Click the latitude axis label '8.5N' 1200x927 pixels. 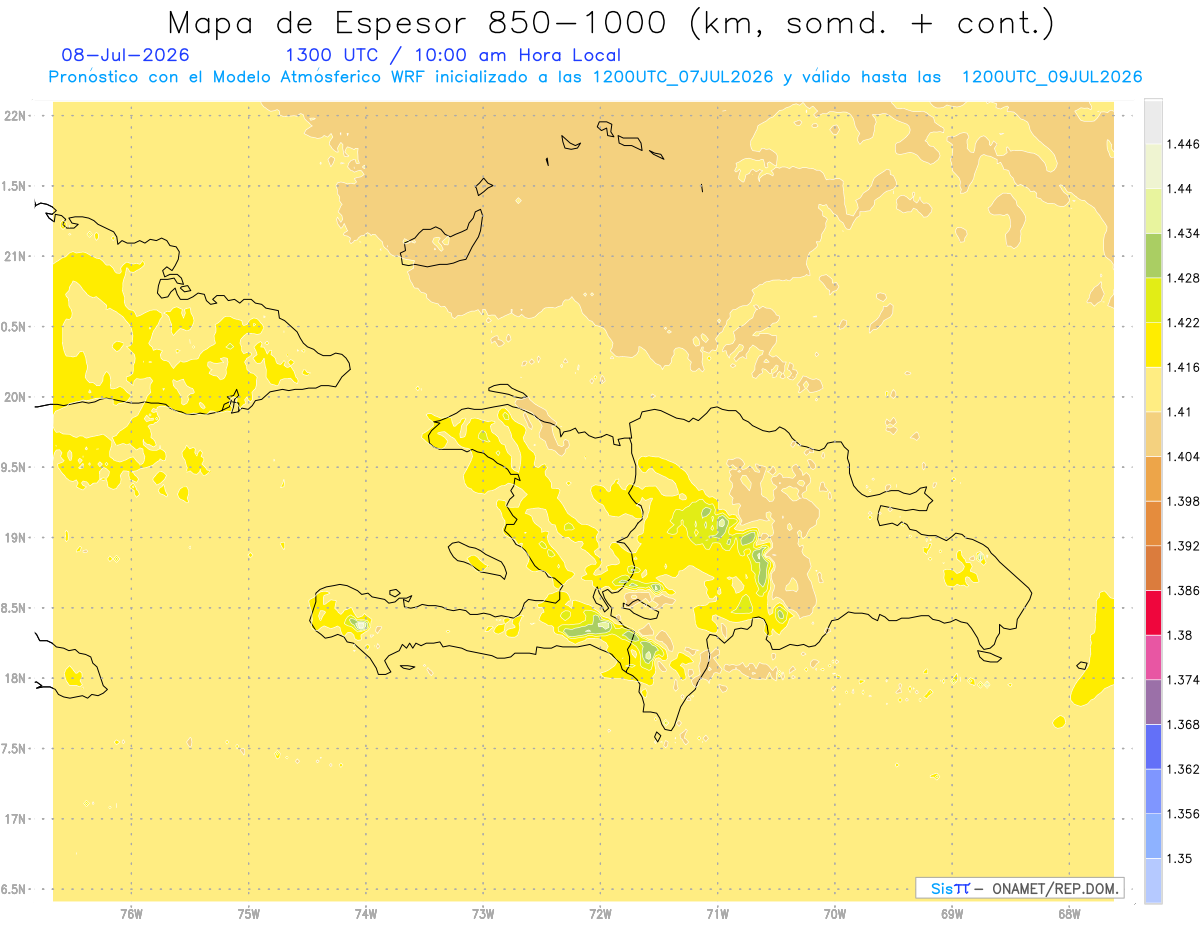[x=15, y=608]
